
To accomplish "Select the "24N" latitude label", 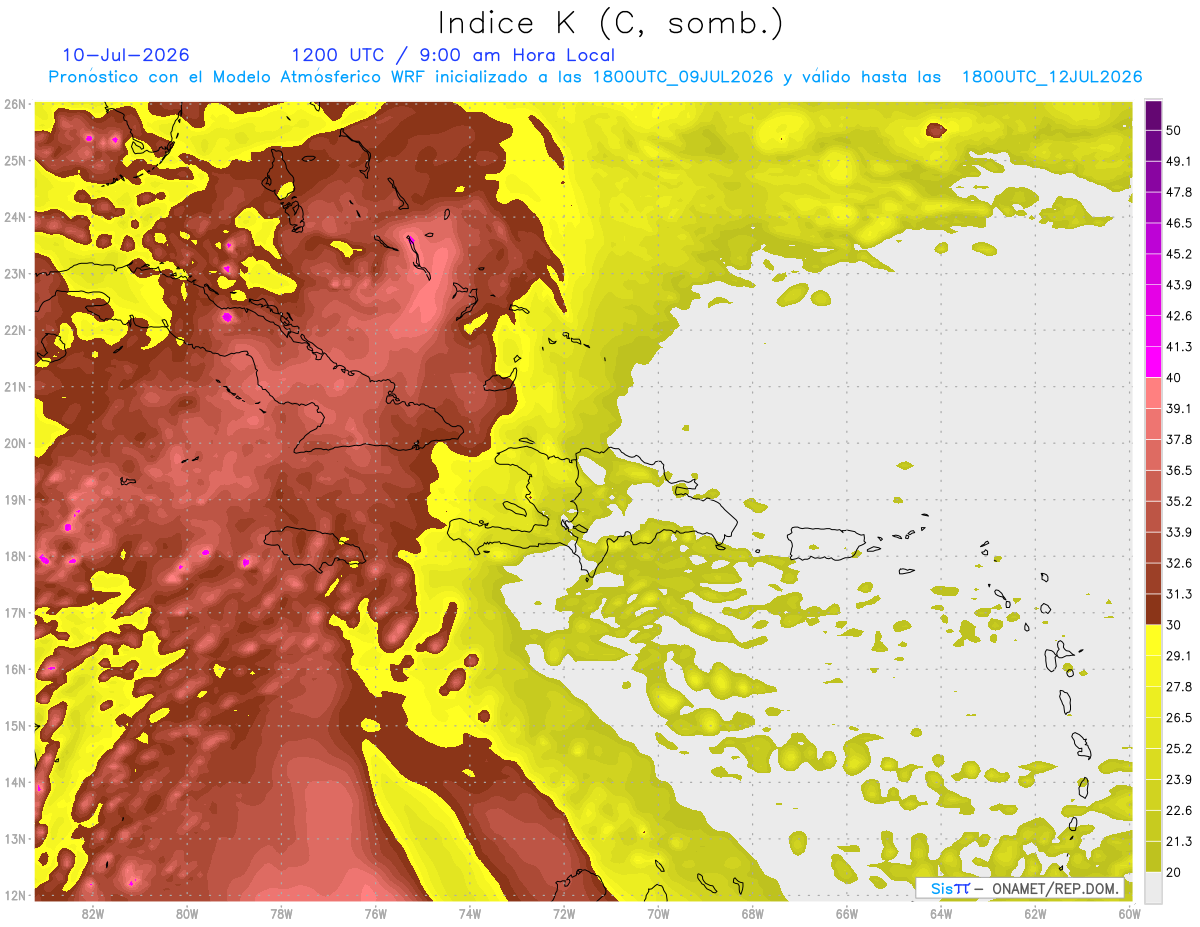I will pos(14,217).
